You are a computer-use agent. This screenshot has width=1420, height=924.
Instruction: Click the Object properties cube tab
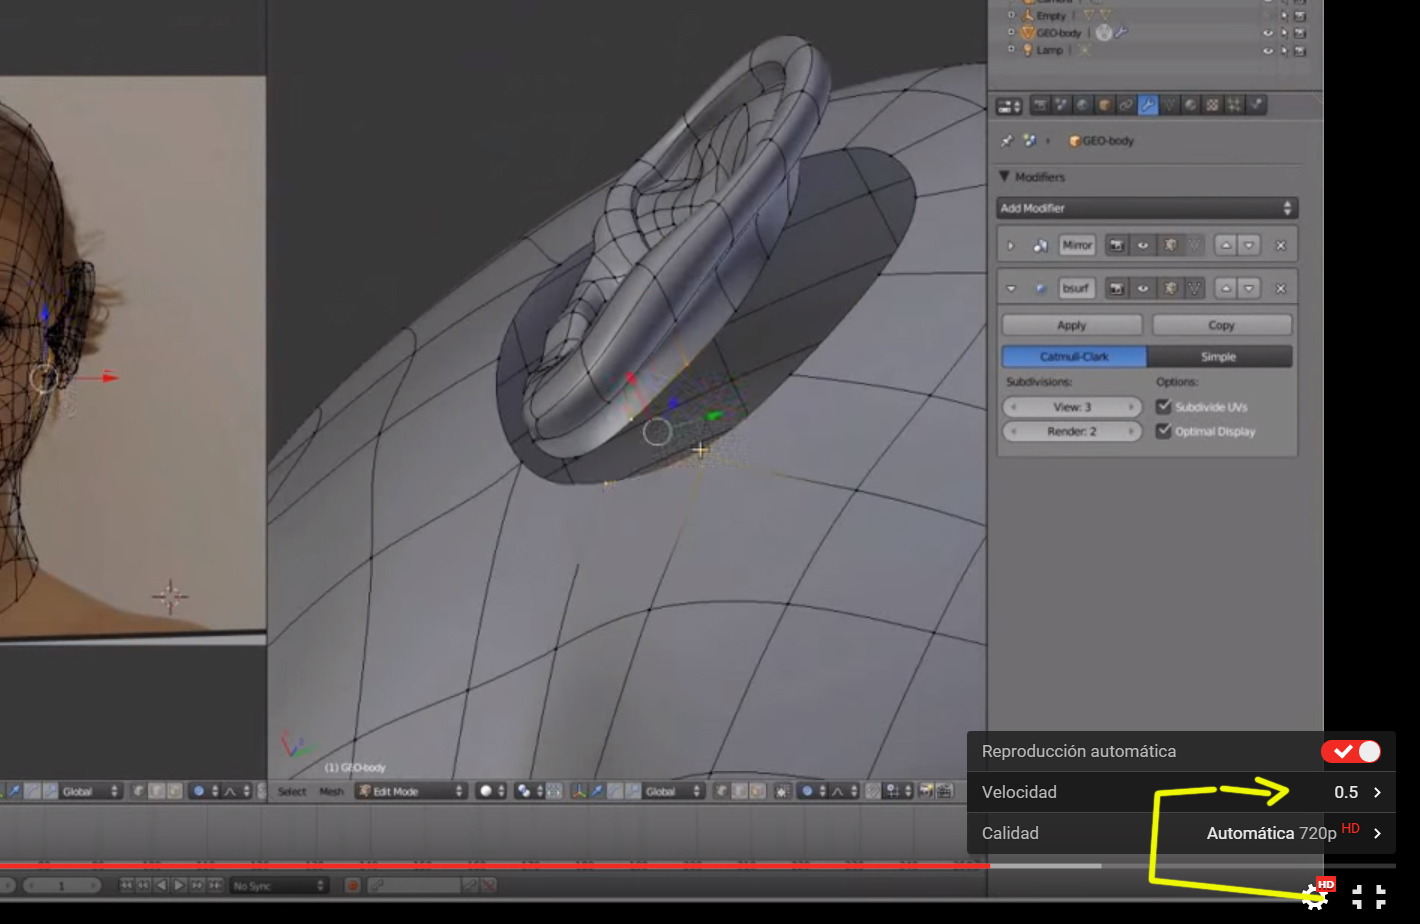[x=1104, y=105]
